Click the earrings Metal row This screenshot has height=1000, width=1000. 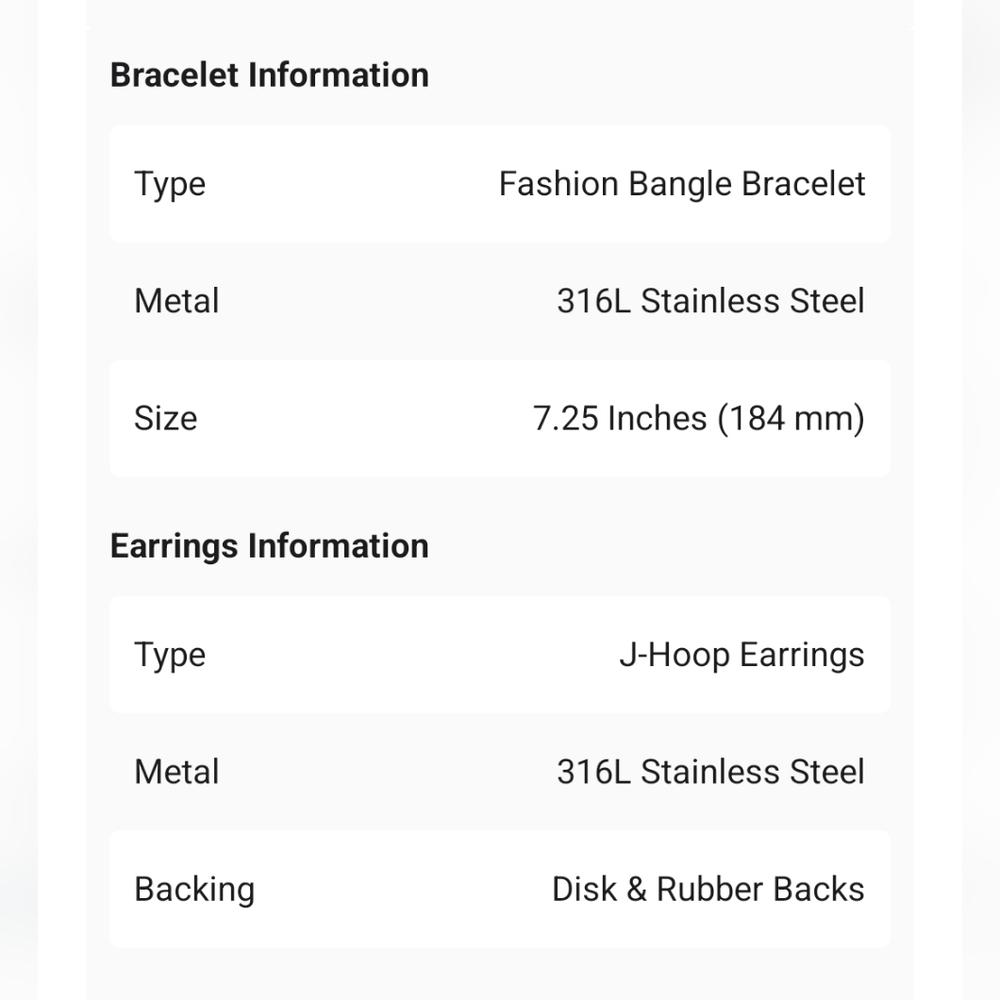click(x=500, y=772)
